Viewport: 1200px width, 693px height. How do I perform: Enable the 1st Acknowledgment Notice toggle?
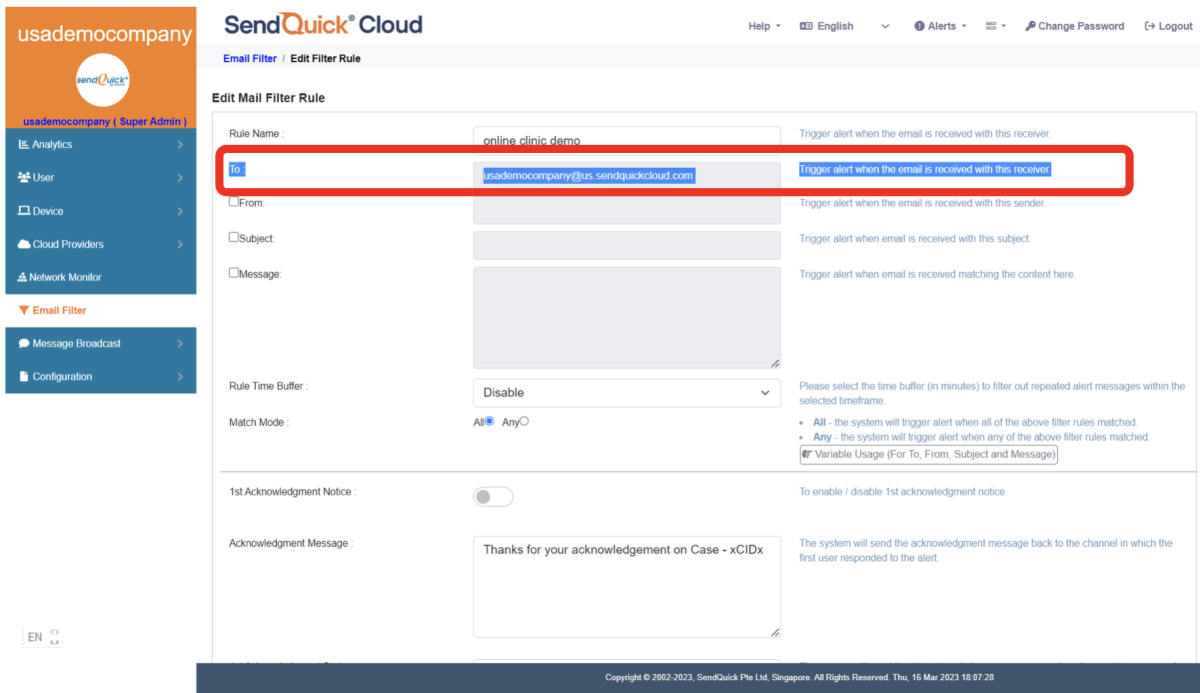[493, 496]
